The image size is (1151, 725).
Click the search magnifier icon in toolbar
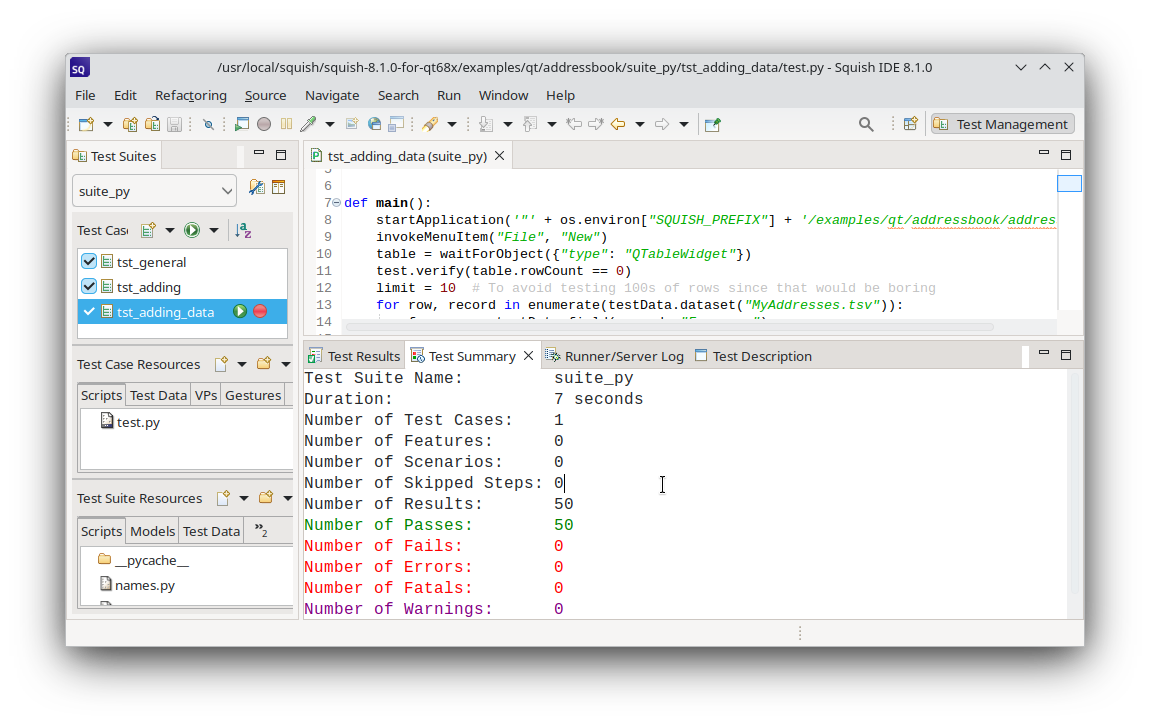[x=866, y=124]
